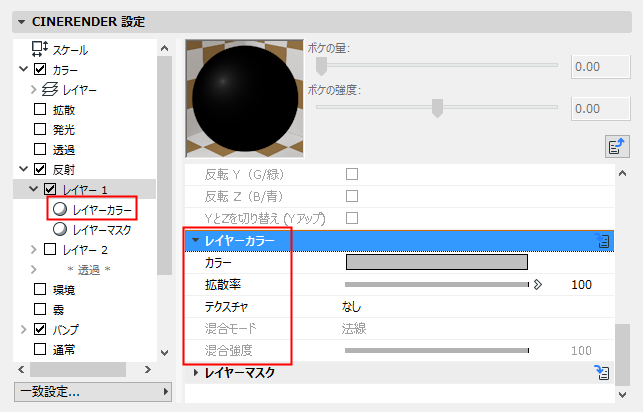The width and height of the screenshot is (643, 412).
Task: Collapse the カラー tree node
Action: 24,69
